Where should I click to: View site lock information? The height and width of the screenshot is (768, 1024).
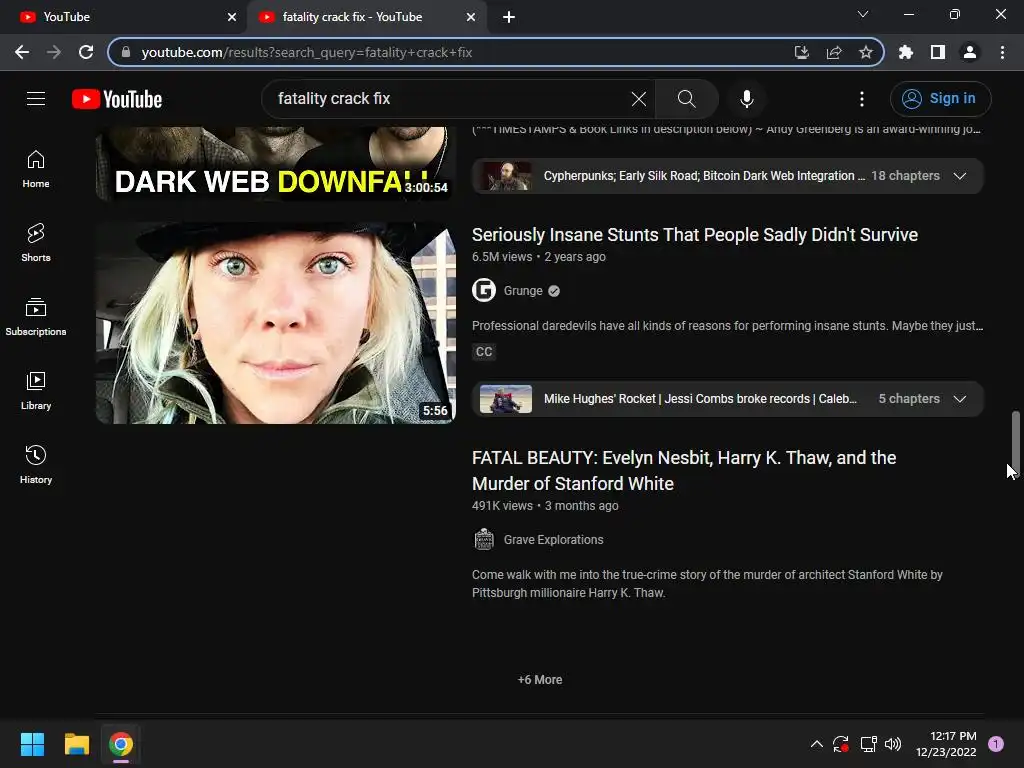click(x=126, y=52)
